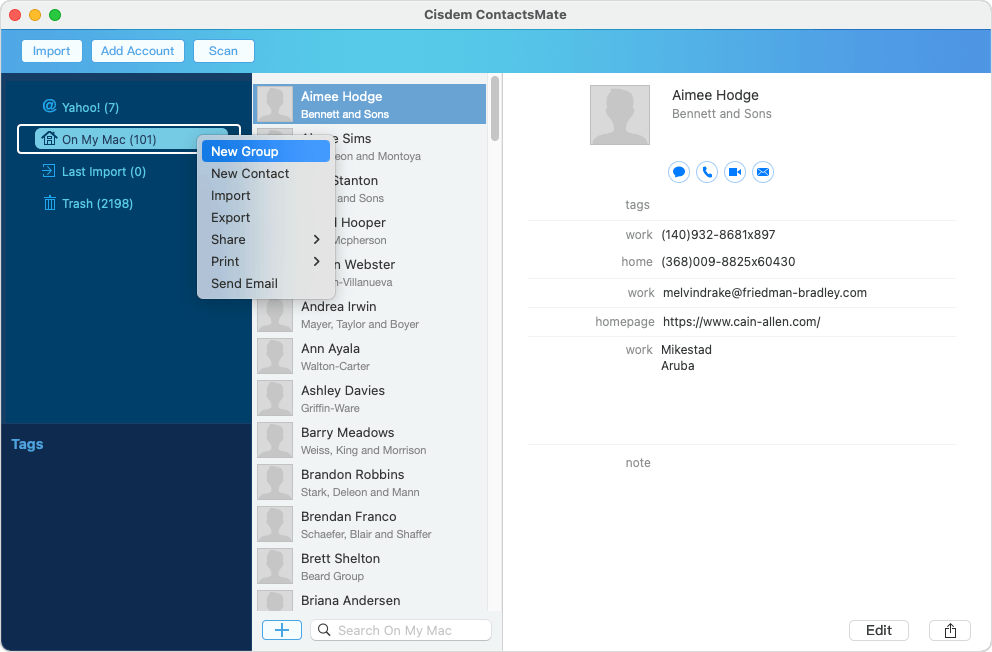Image resolution: width=992 pixels, height=652 pixels.
Task: Choose New Group from context menu
Action: coord(266,151)
